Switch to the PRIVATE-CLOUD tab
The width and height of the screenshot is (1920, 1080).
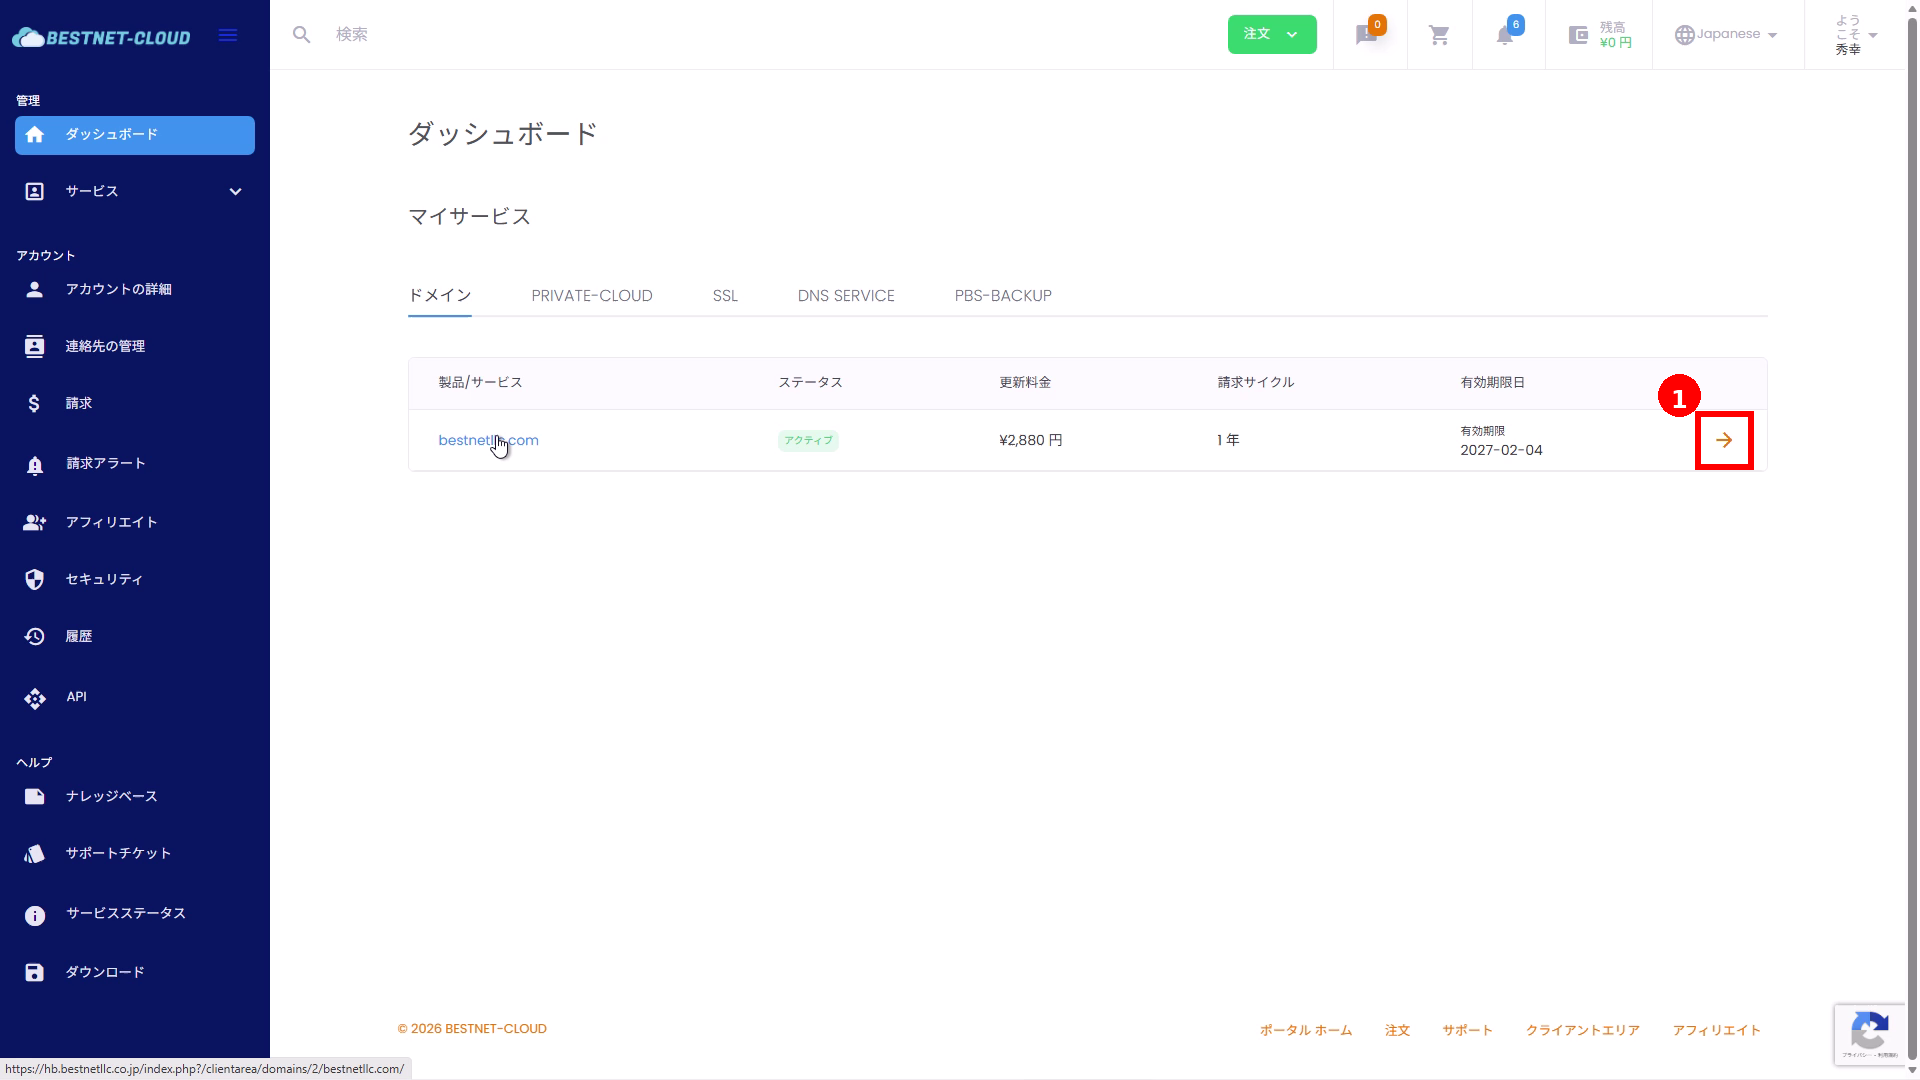[591, 296]
